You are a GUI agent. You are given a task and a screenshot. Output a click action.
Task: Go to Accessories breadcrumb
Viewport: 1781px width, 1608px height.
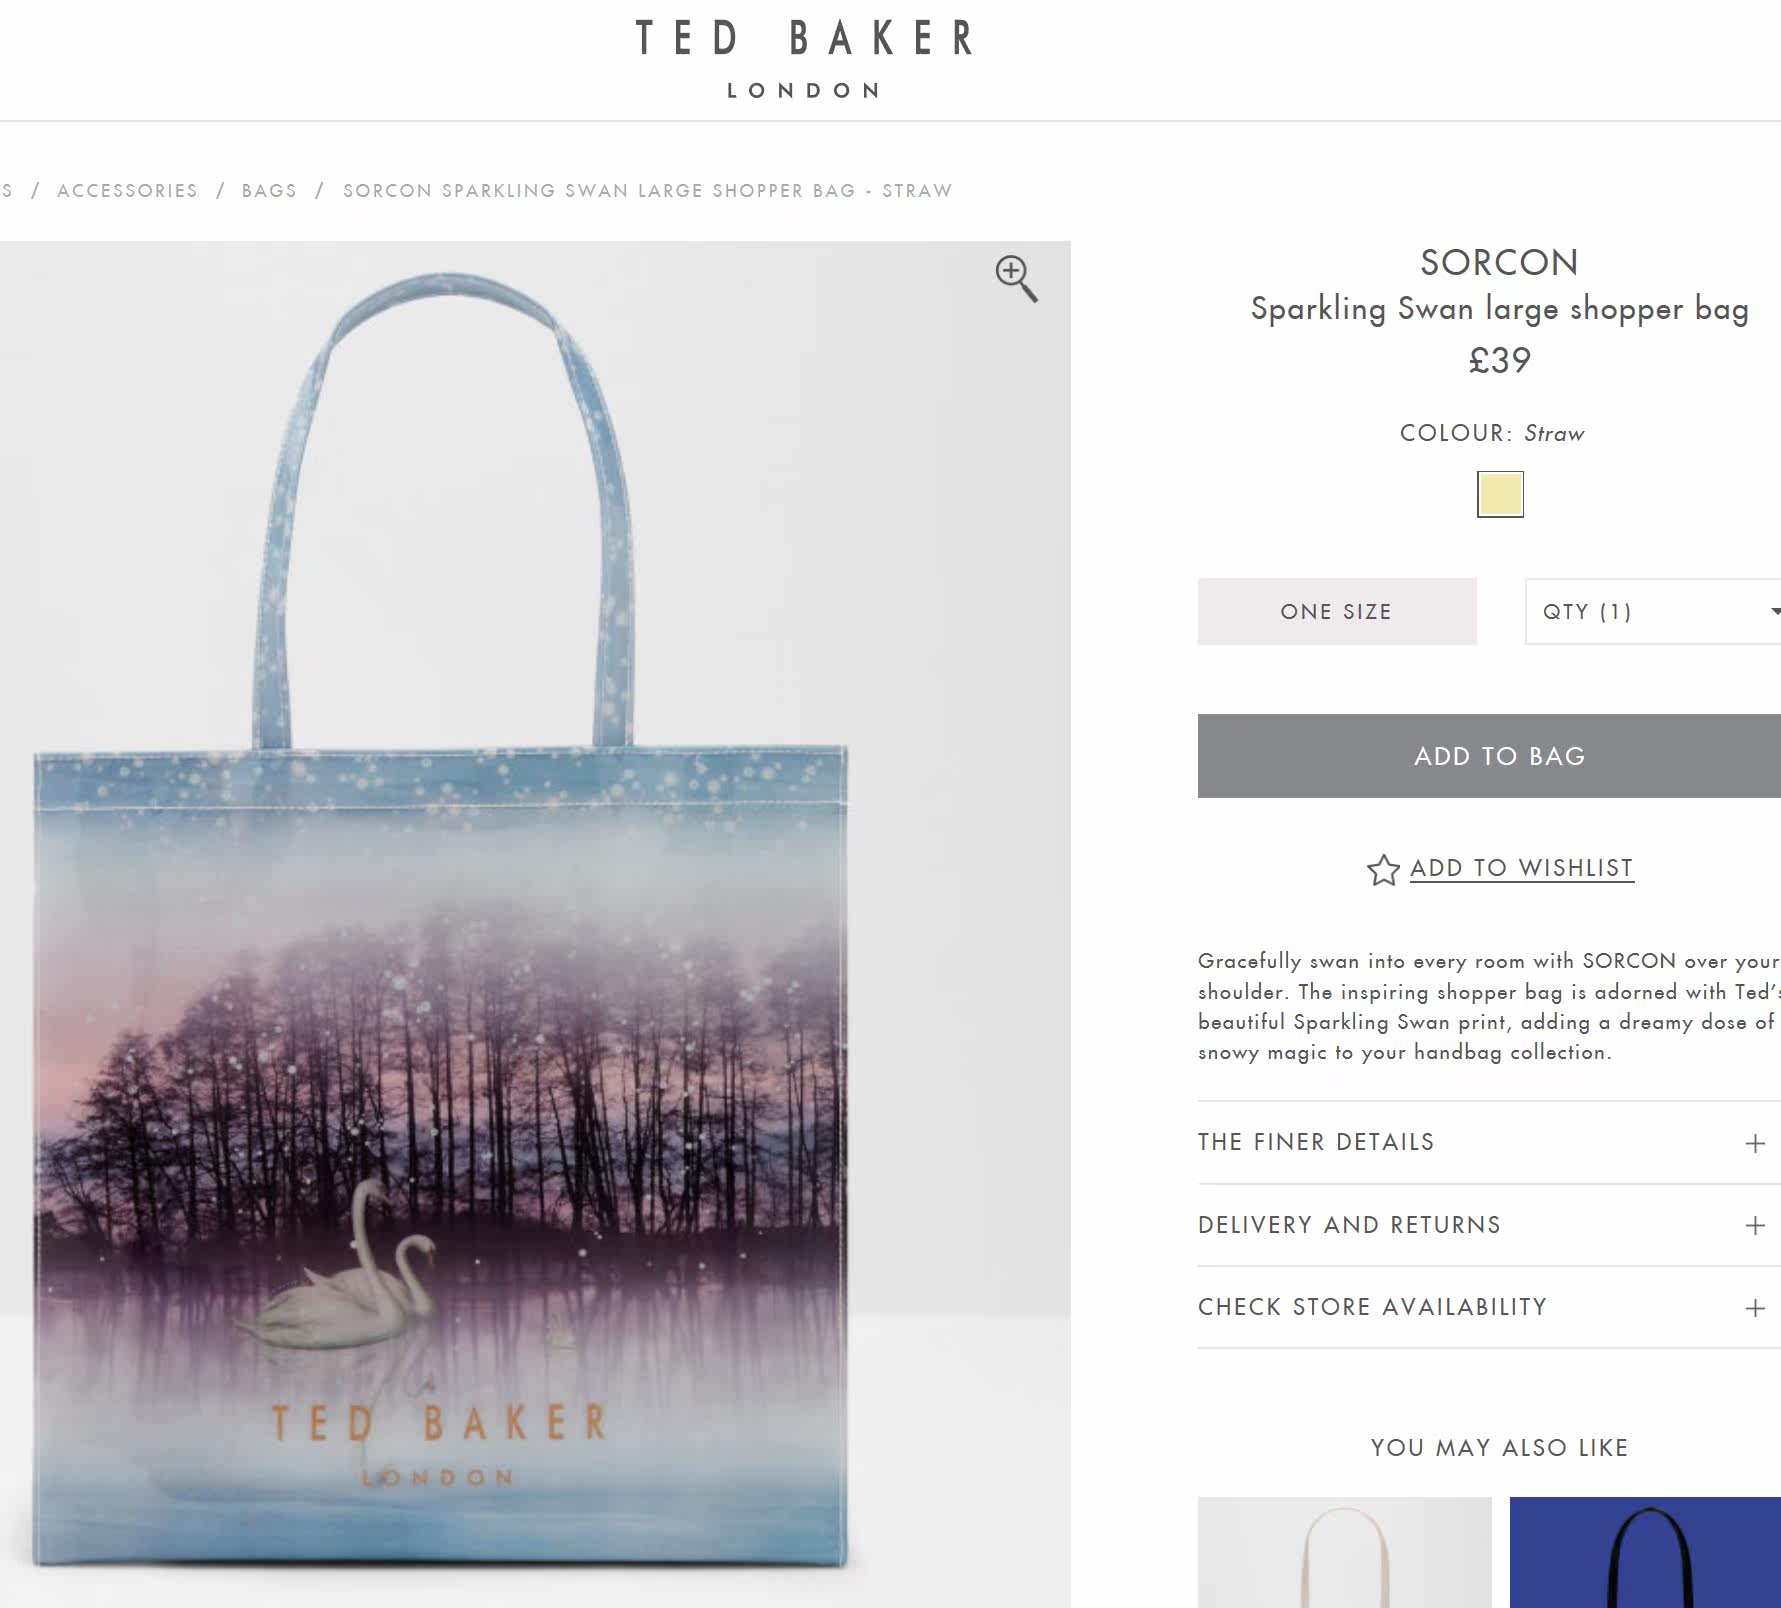coord(127,191)
